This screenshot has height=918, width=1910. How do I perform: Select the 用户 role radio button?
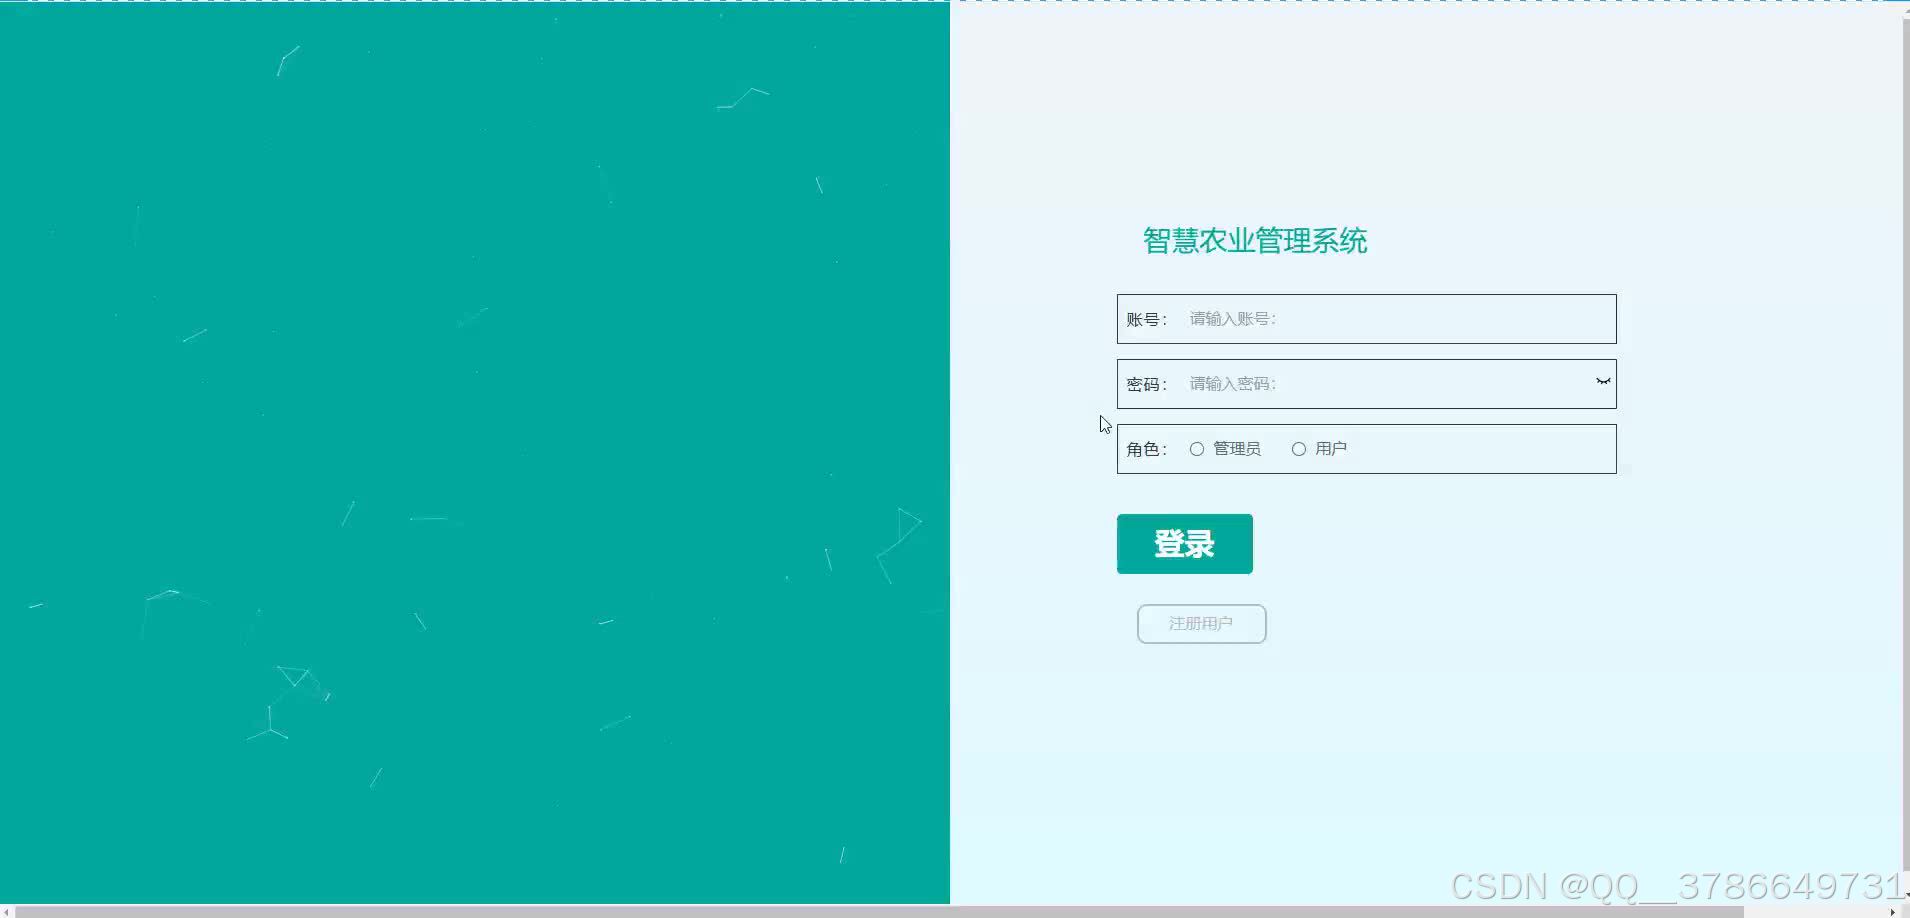click(x=1297, y=449)
